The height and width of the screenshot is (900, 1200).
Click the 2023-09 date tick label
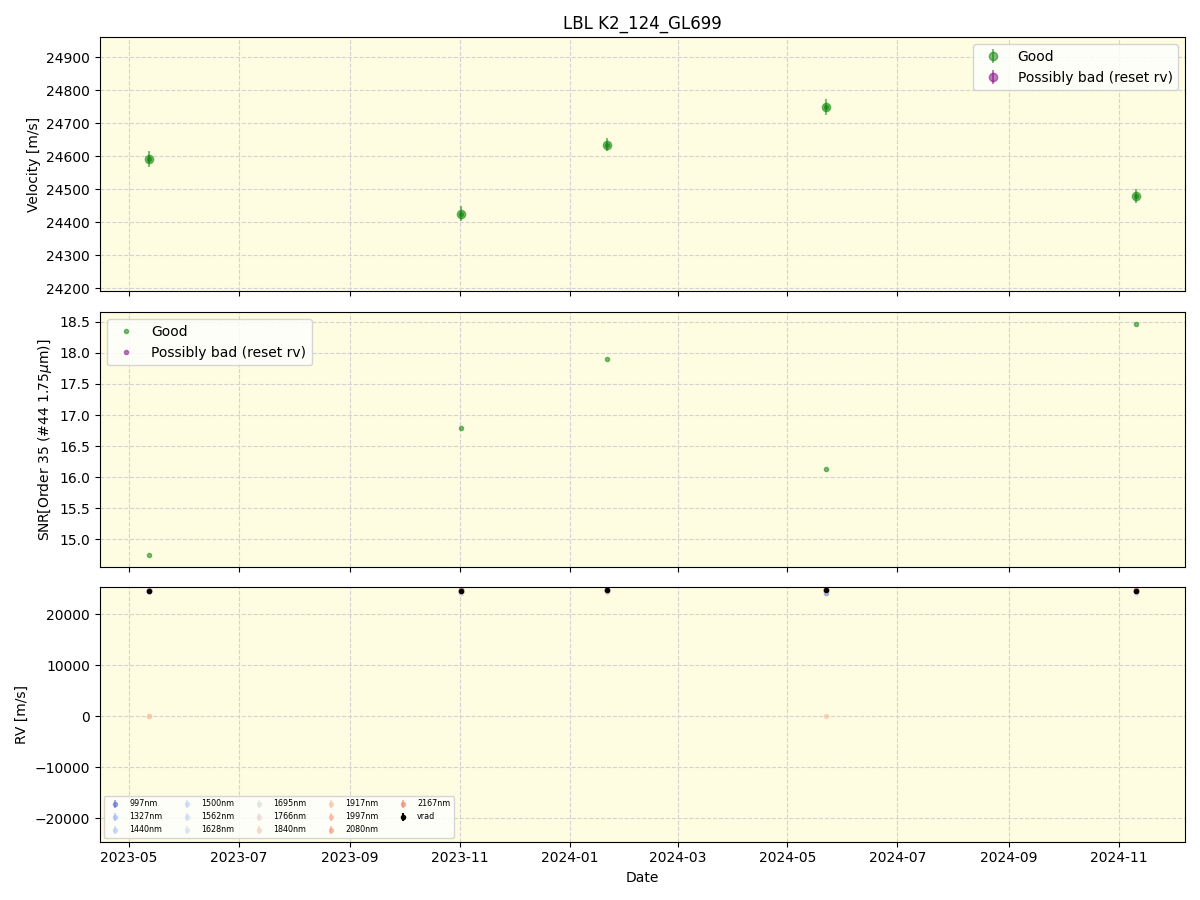[x=350, y=857]
